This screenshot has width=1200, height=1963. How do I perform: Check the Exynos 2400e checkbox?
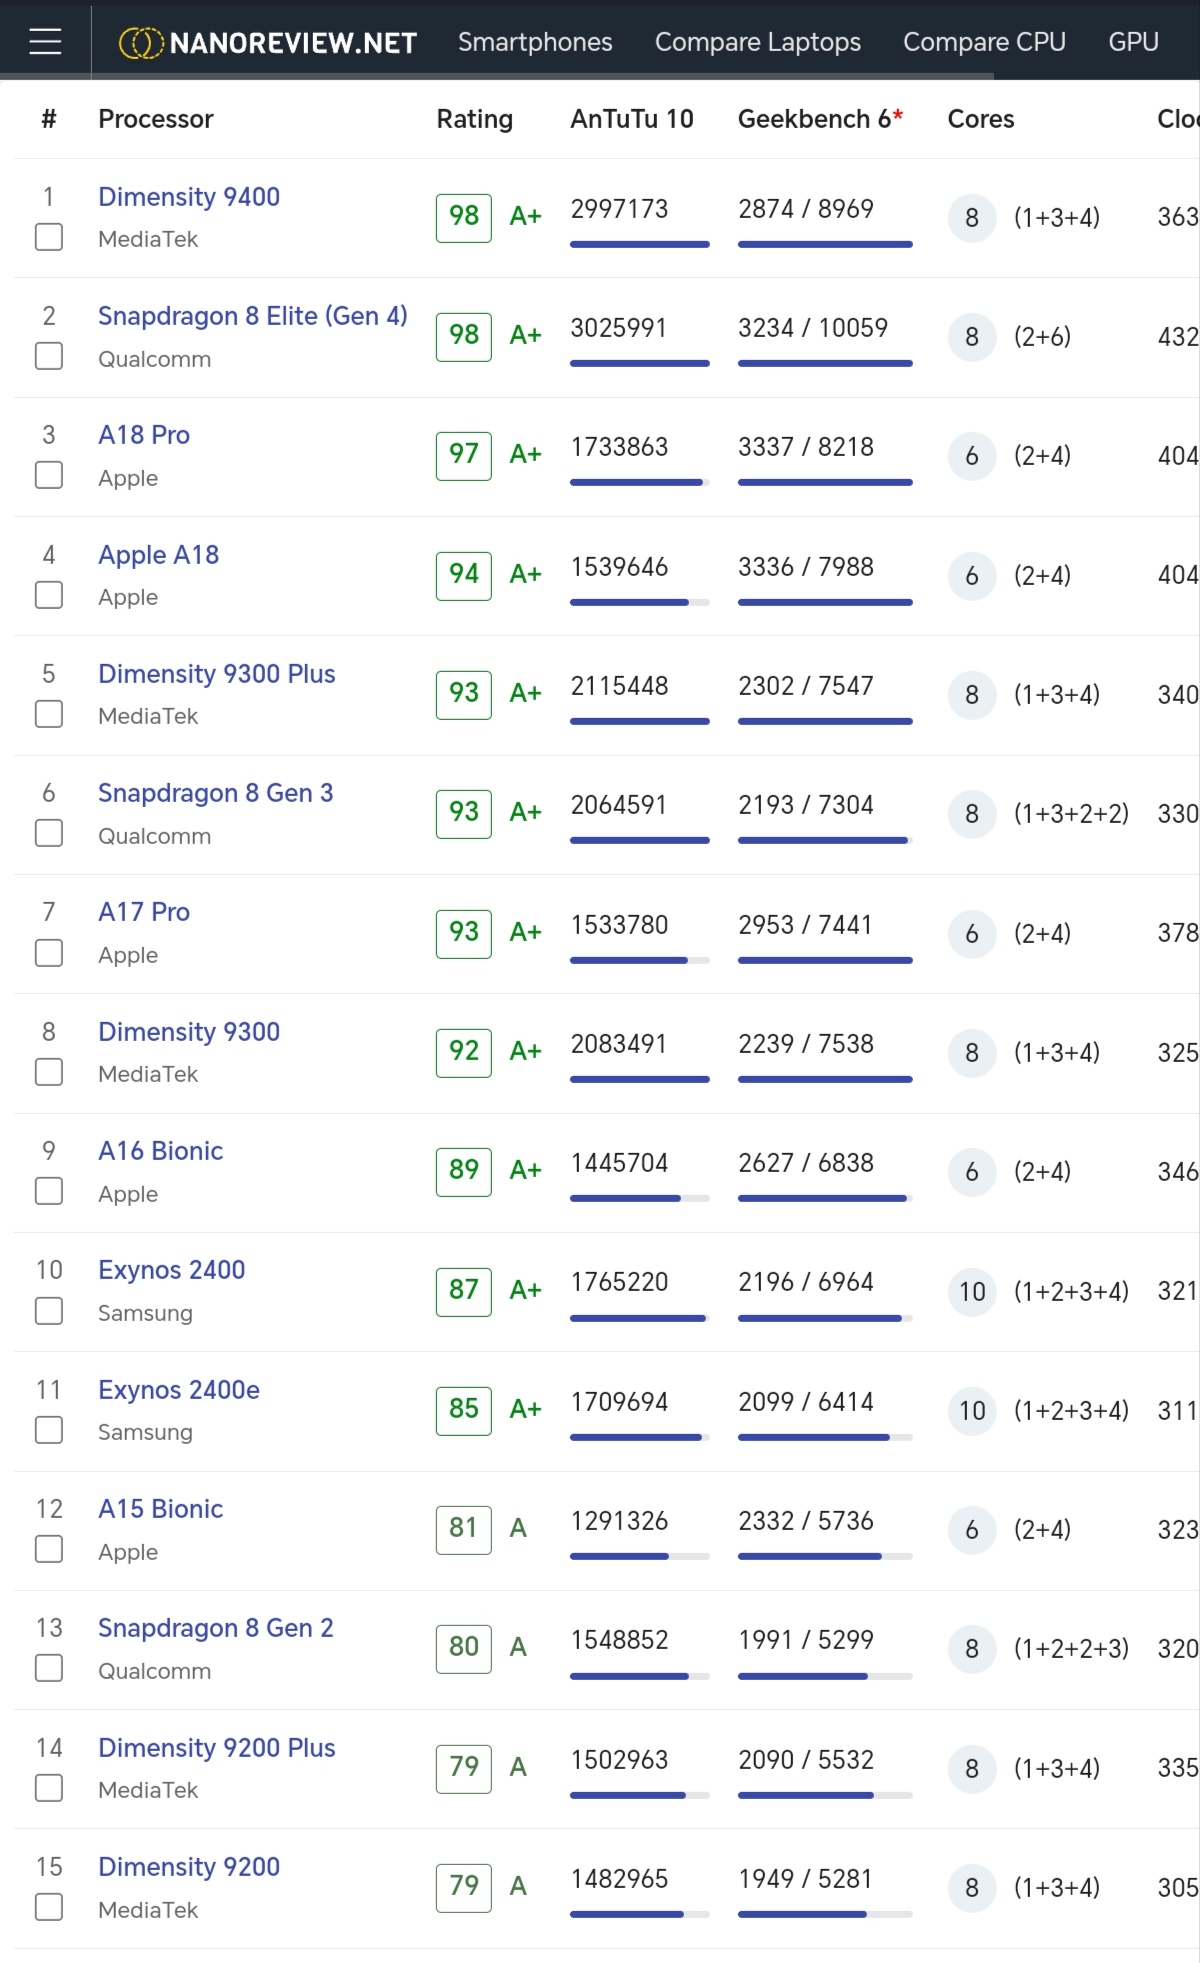click(x=49, y=1430)
